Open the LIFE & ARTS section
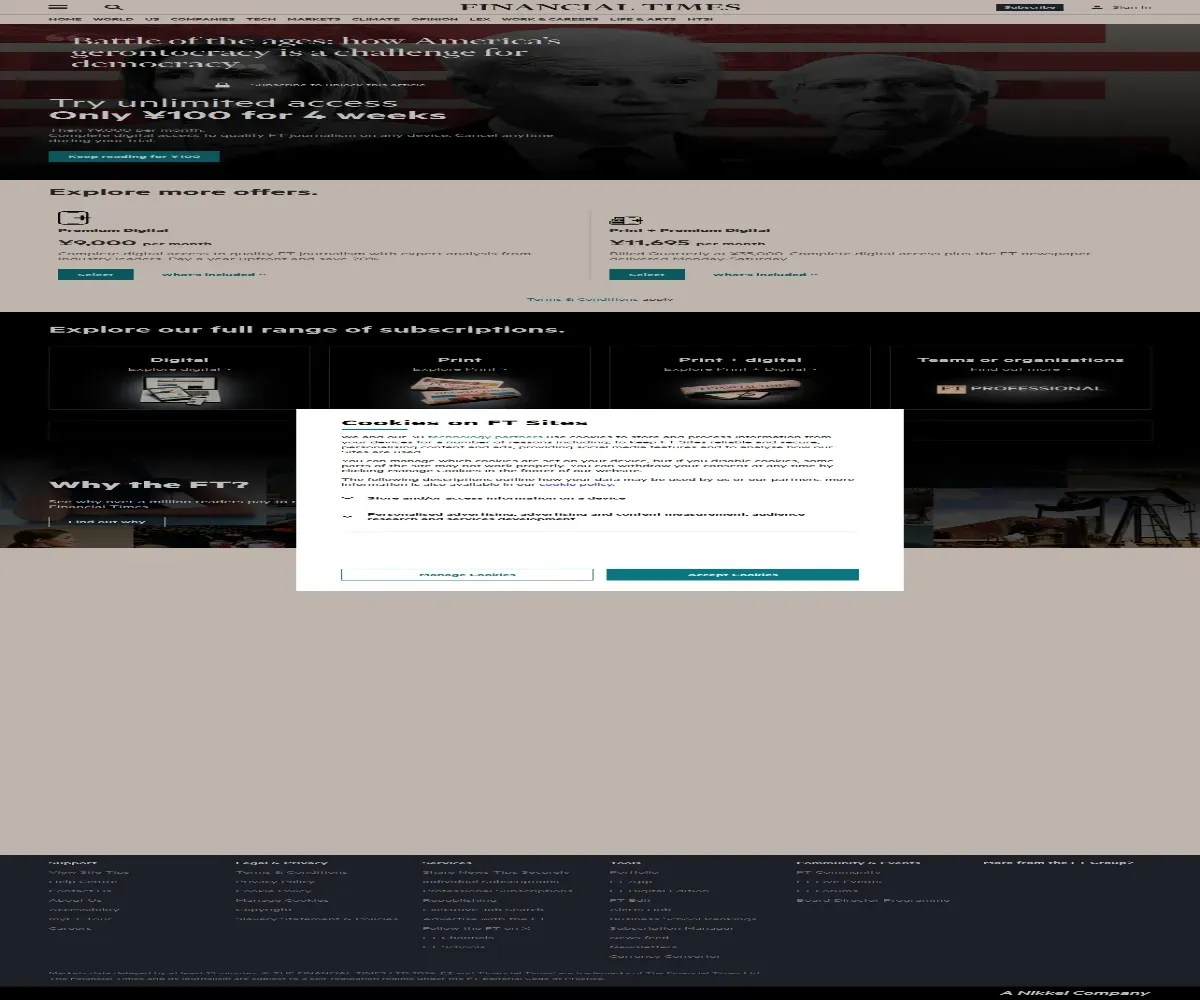 (643, 19)
